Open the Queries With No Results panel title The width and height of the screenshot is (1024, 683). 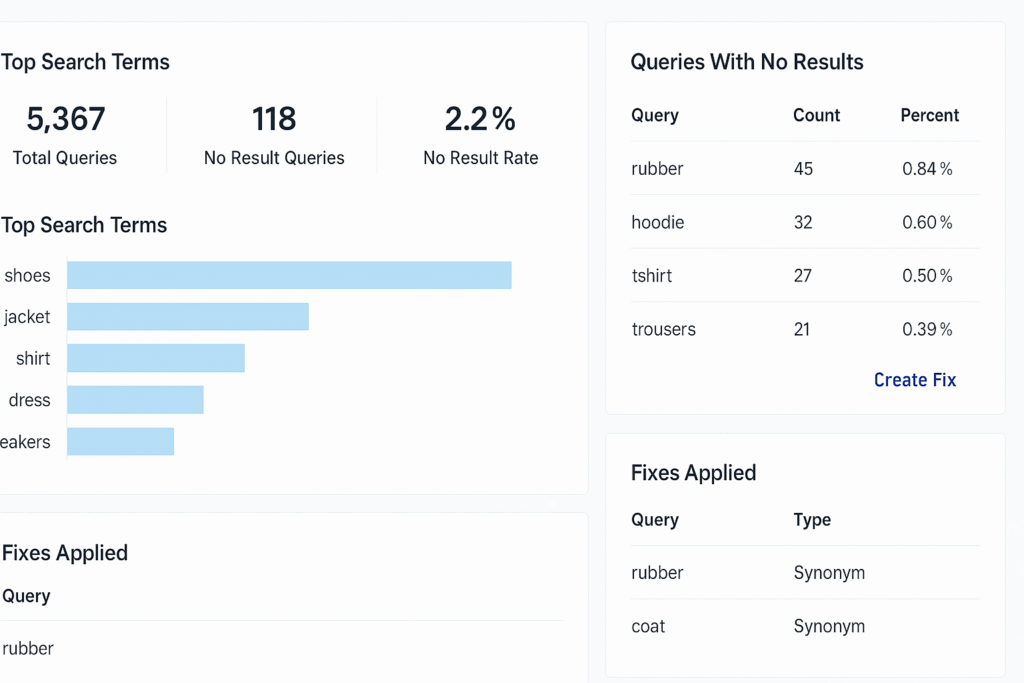(747, 62)
